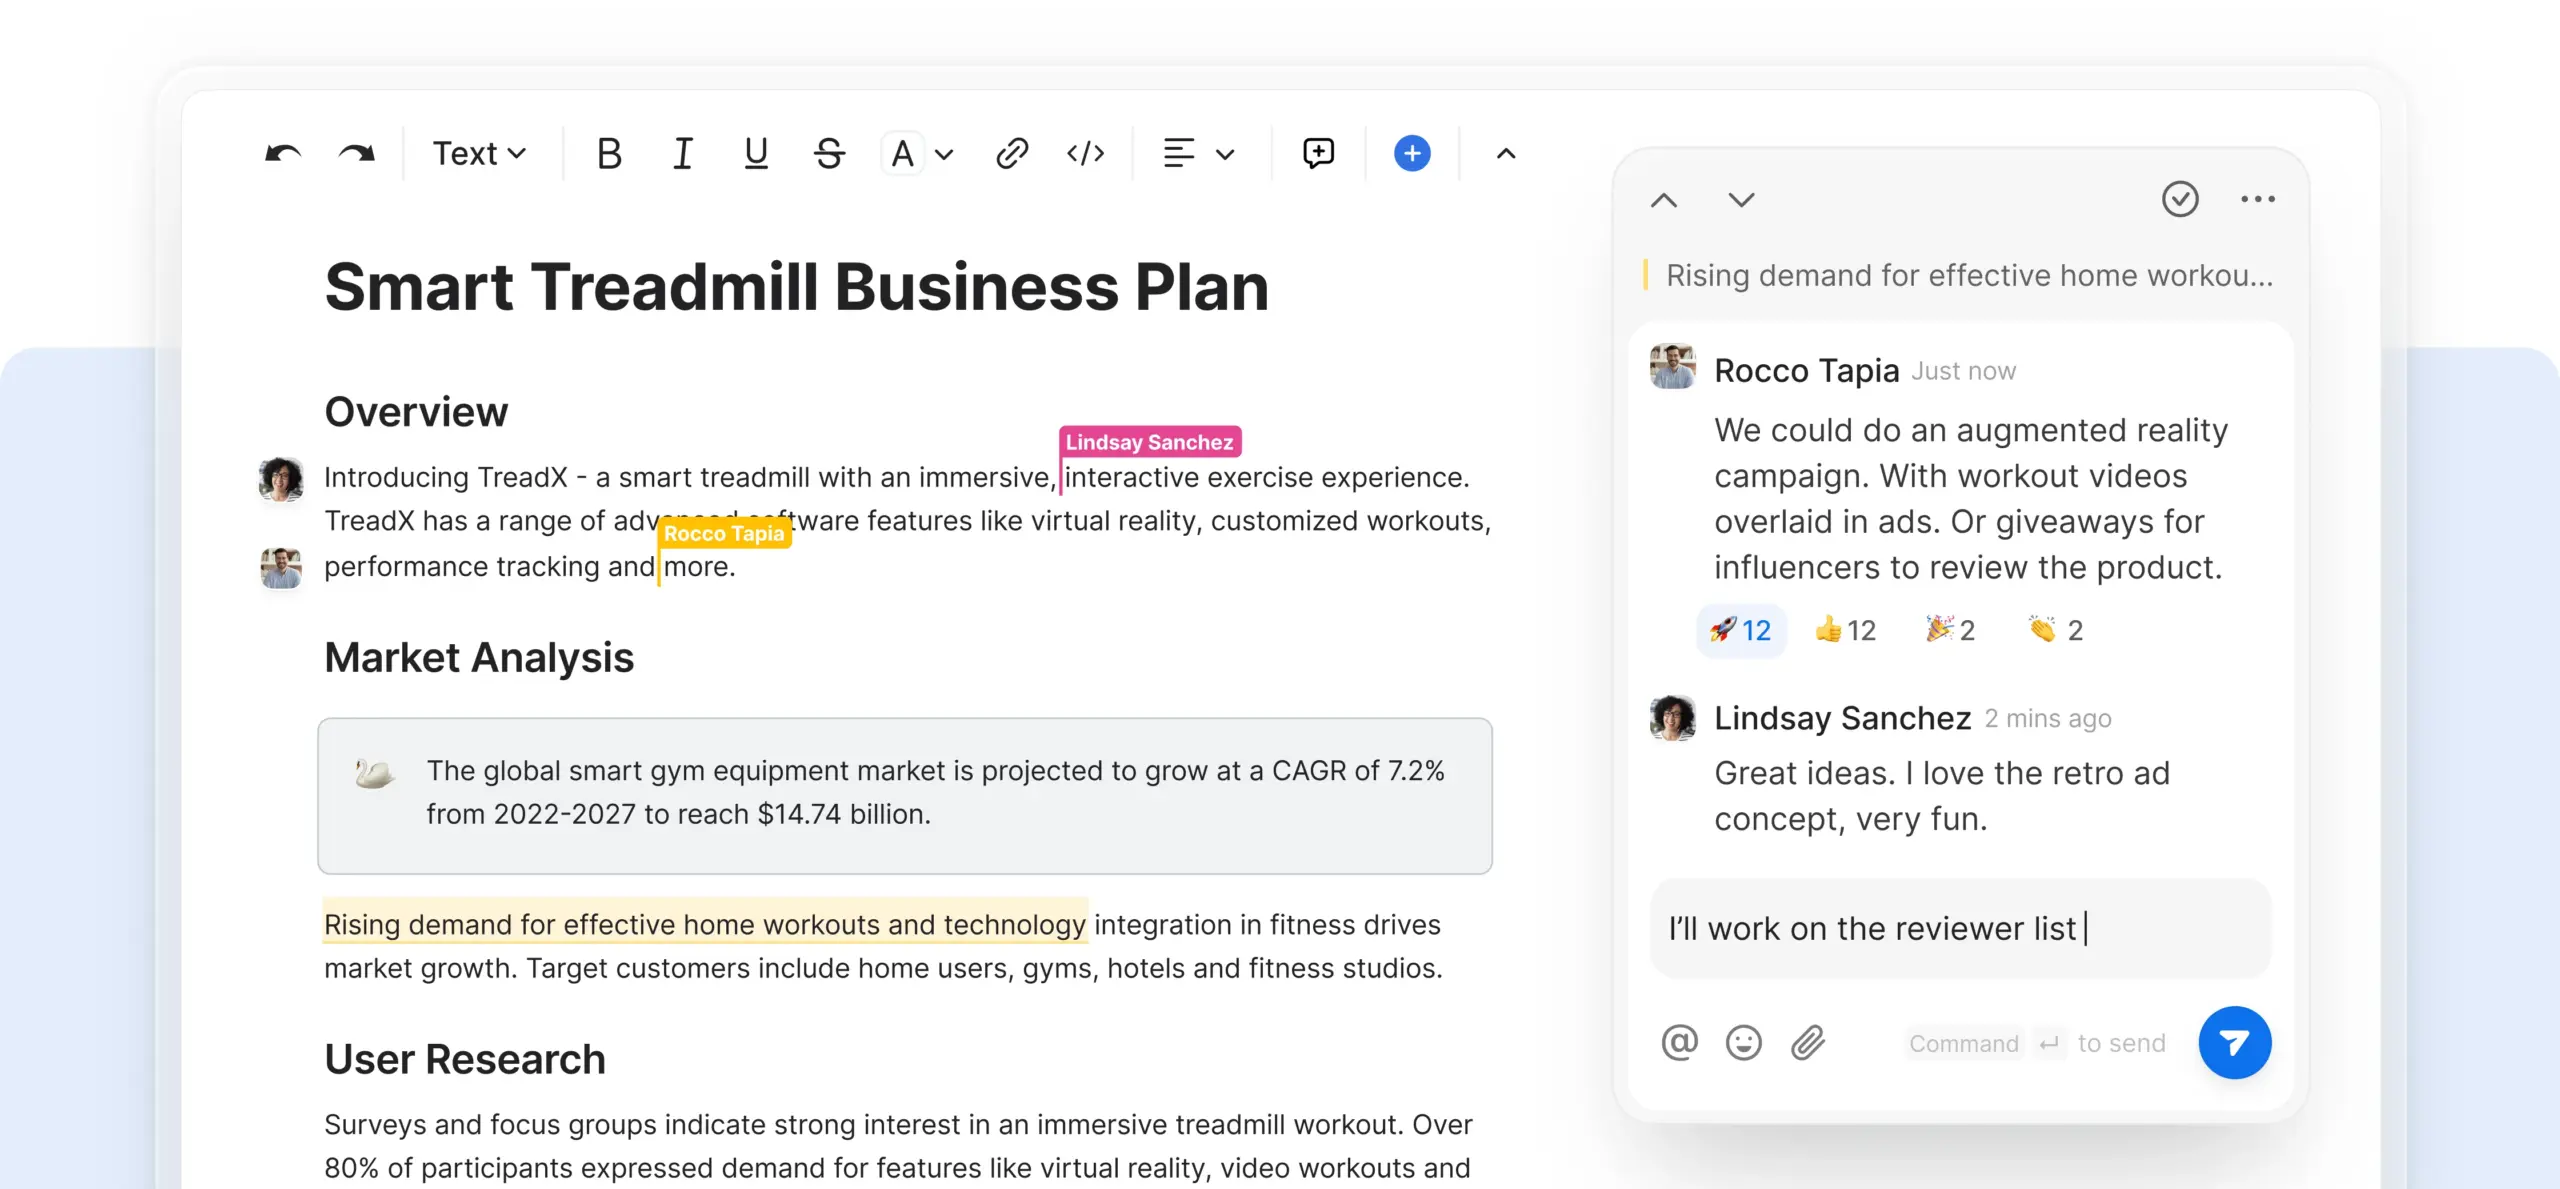Click the blue plus insert button

(1411, 154)
